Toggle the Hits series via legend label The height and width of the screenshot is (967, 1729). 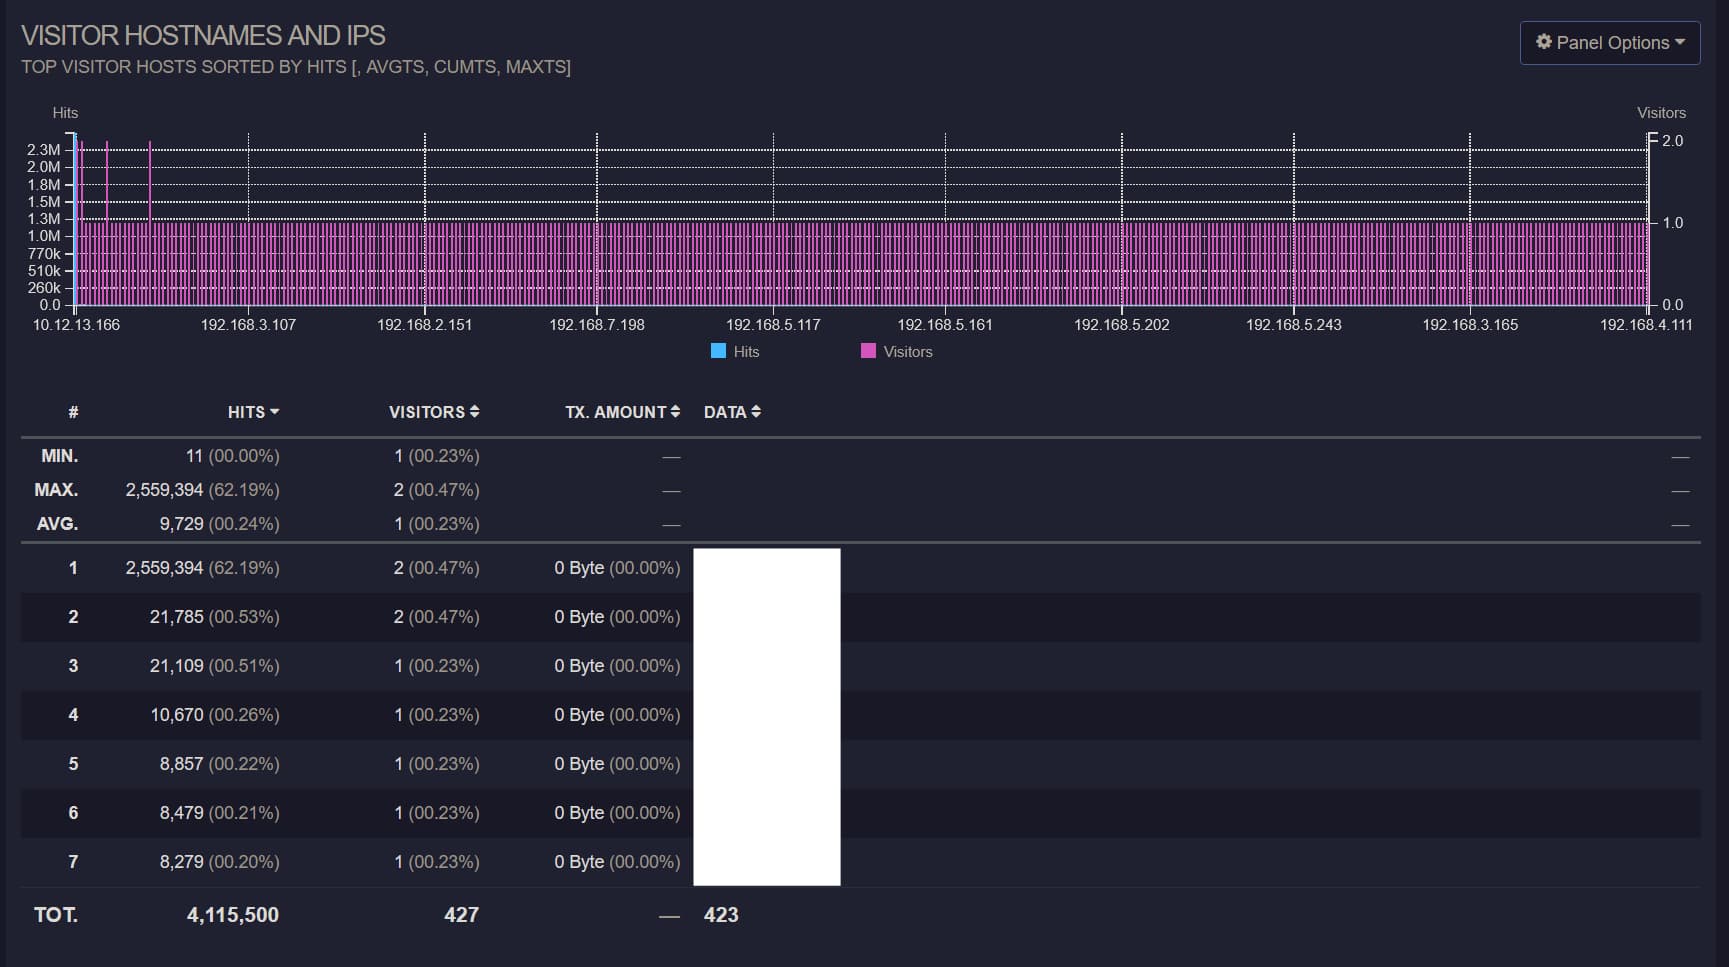click(746, 352)
